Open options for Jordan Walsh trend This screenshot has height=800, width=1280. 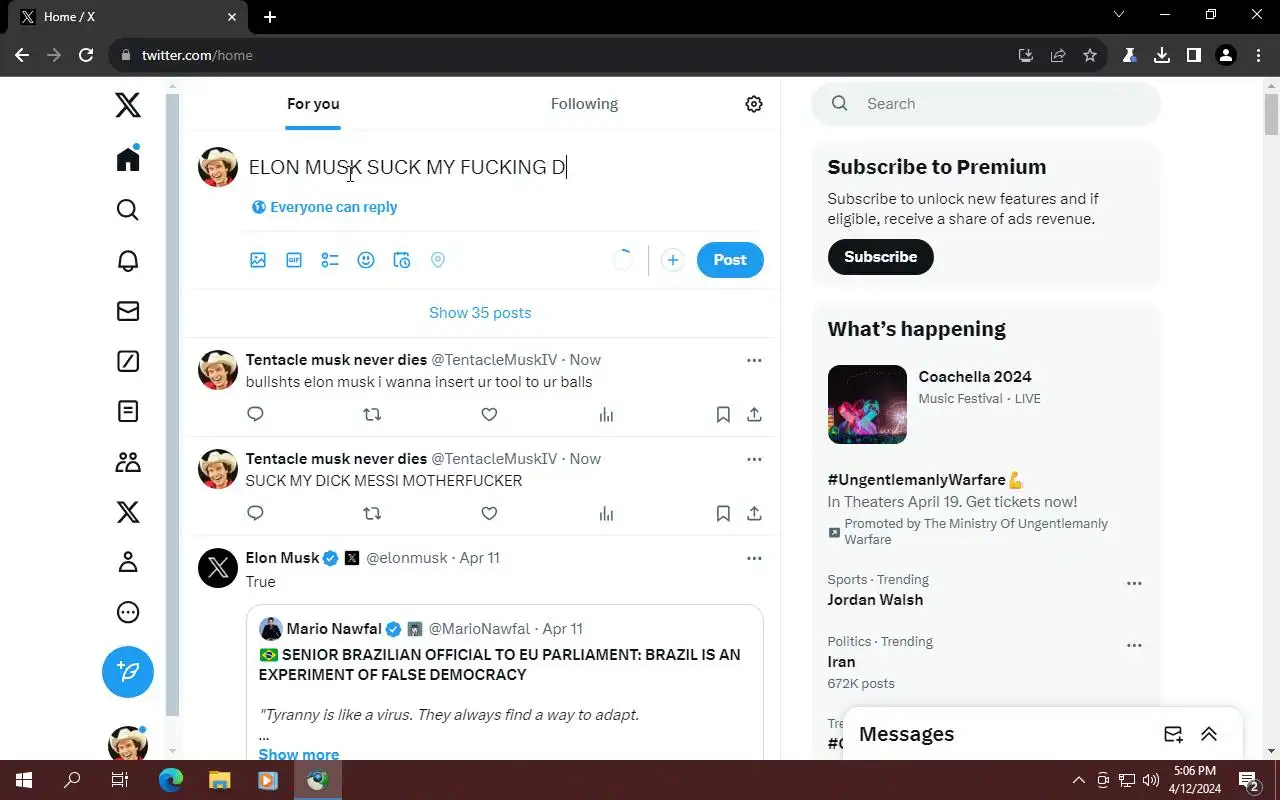coord(1134,583)
